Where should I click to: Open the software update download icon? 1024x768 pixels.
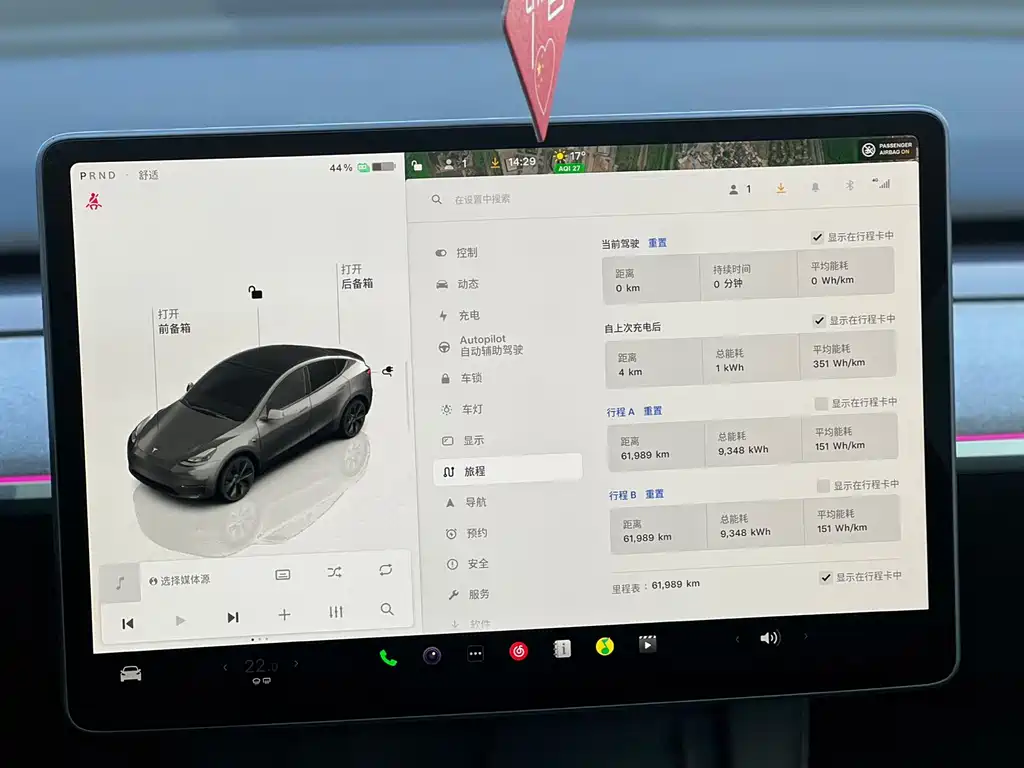click(x=781, y=188)
